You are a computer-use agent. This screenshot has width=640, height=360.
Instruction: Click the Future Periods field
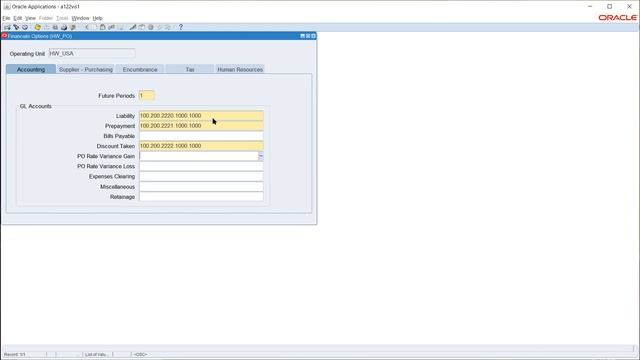click(x=147, y=96)
